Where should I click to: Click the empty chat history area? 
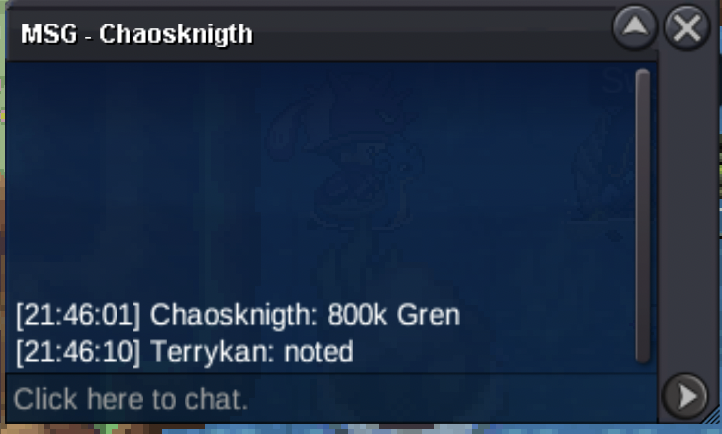coord(318,179)
